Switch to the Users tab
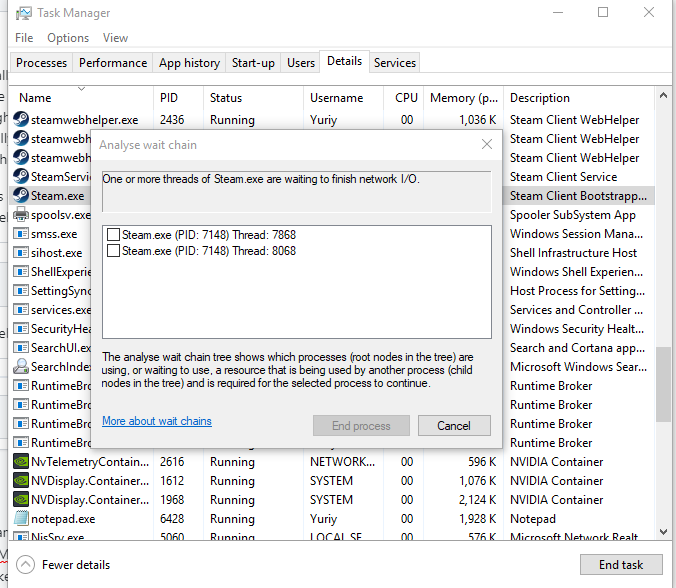The image size is (676, 588). point(301,63)
